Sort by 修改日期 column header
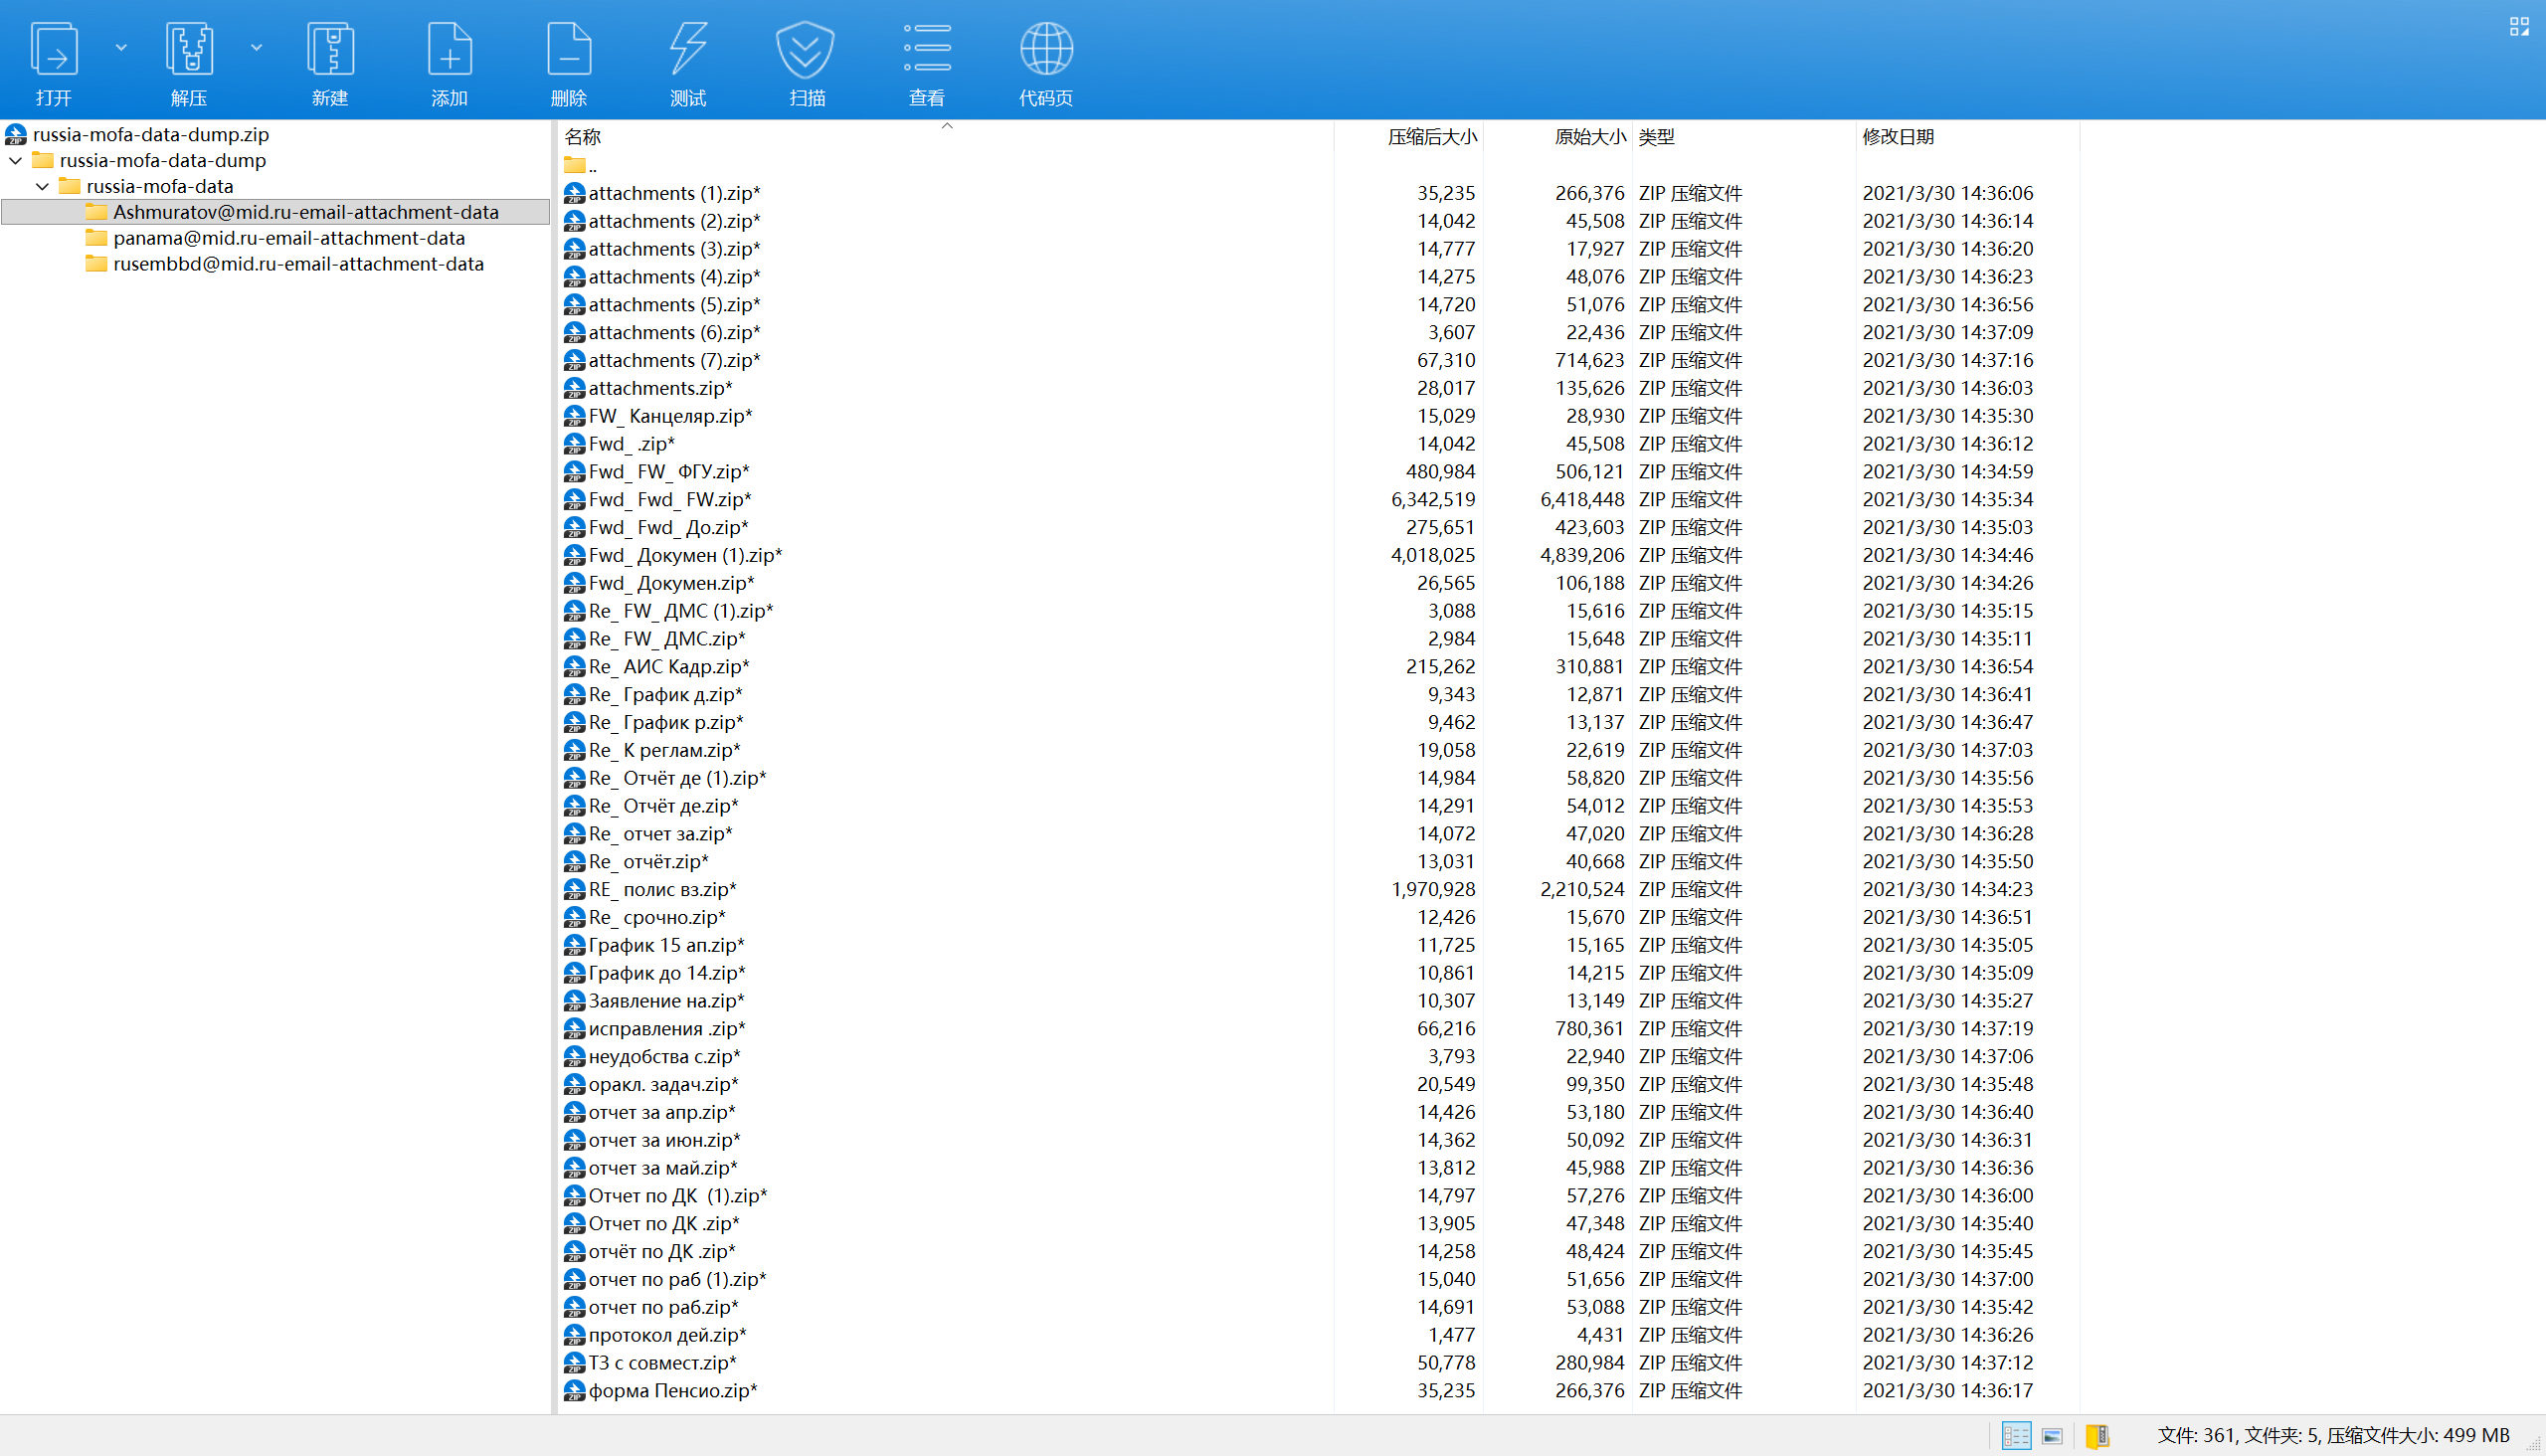 (1897, 137)
